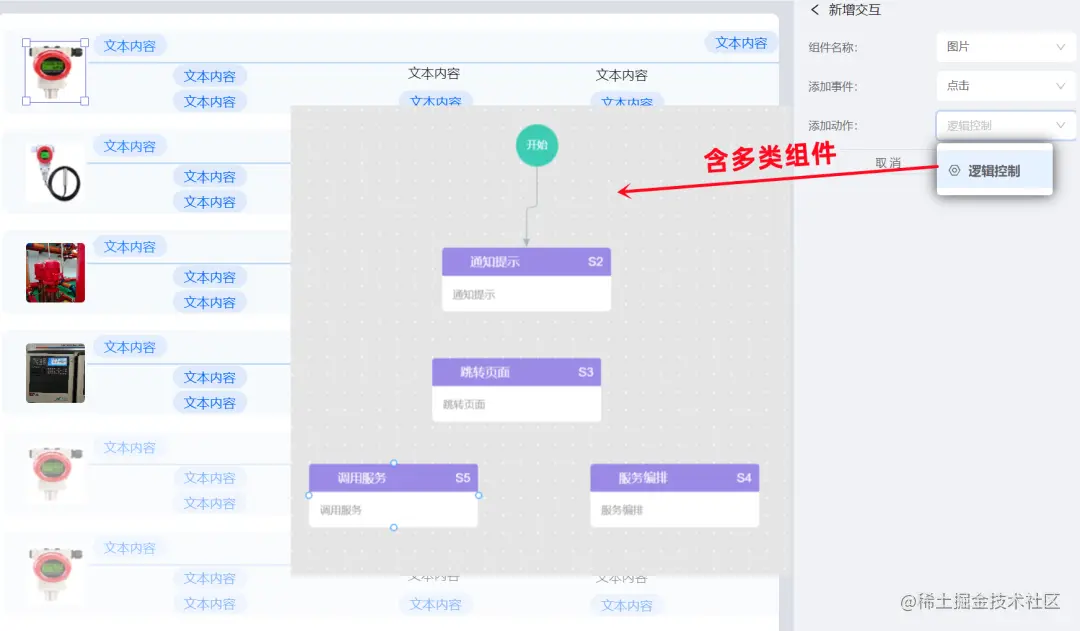
Task: Open the 组件名称 dropdown showing 图片
Action: point(1004,47)
